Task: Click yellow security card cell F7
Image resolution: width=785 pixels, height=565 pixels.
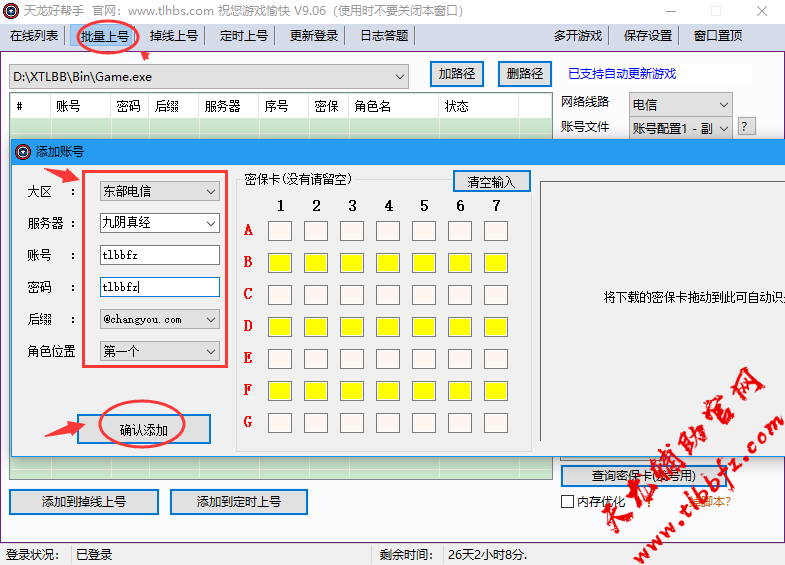Action: [x=496, y=391]
